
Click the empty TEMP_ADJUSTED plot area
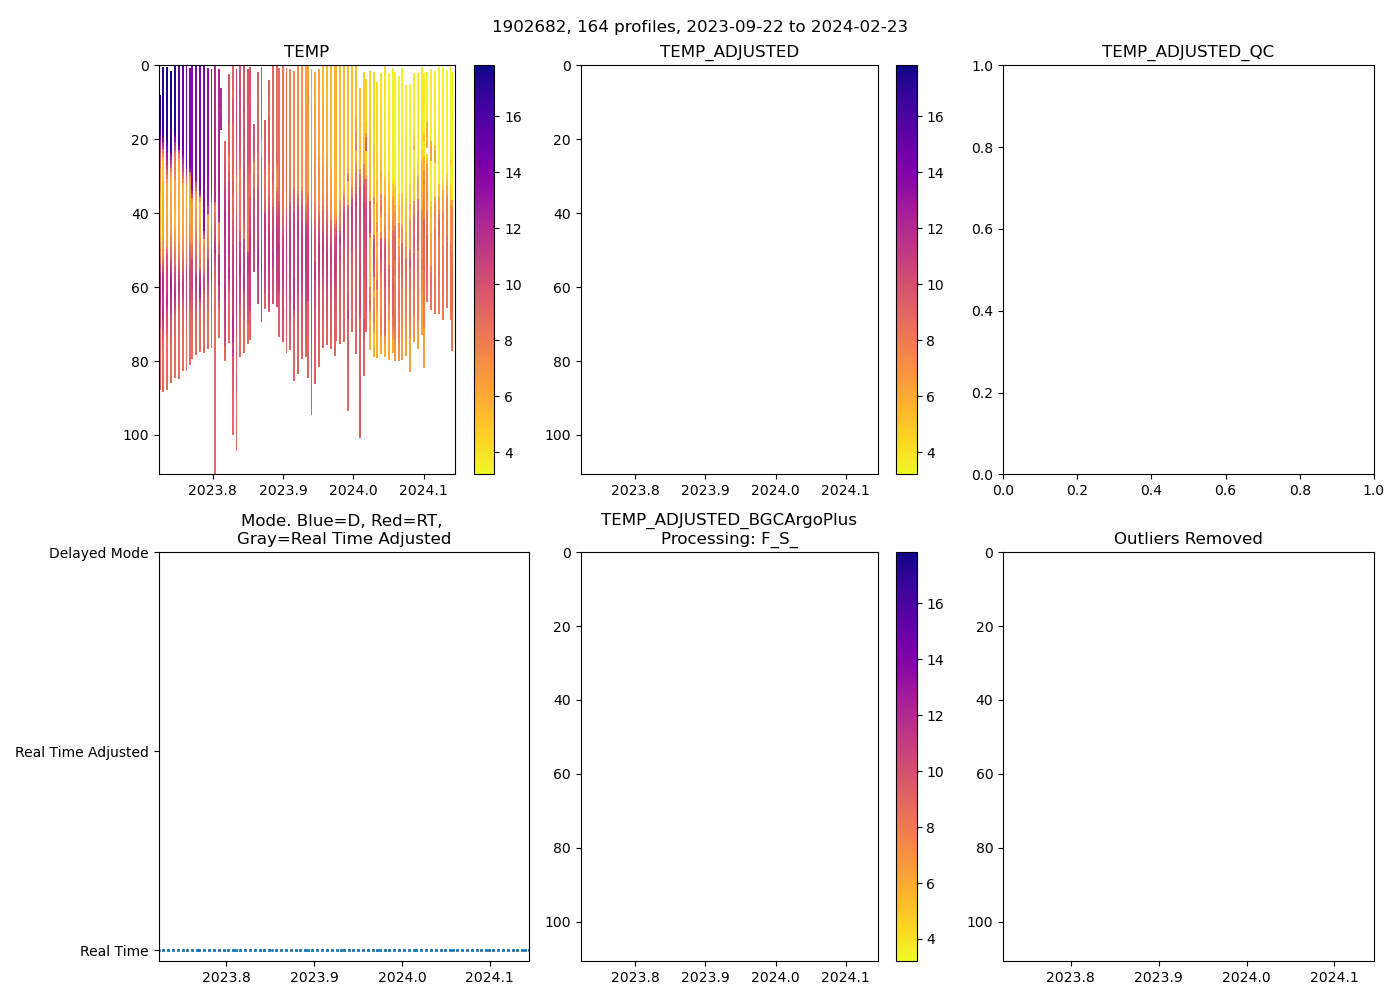point(729,270)
